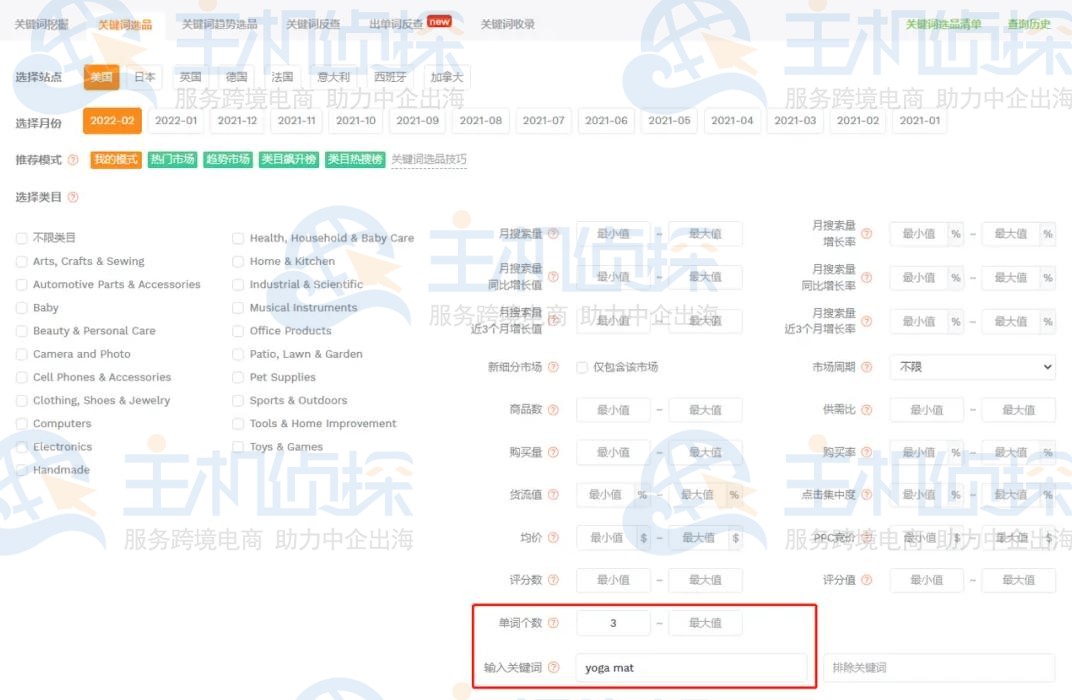Choose month 2021-01
This screenshot has height=700, width=1072.
point(920,120)
